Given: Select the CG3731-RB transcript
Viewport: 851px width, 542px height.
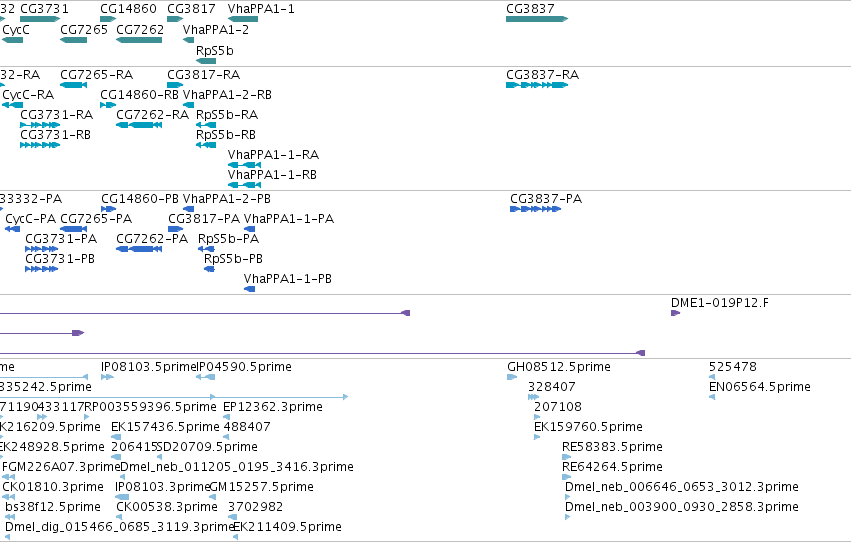Looking at the screenshot, I should pyautogui.click(x=40, y=145).
